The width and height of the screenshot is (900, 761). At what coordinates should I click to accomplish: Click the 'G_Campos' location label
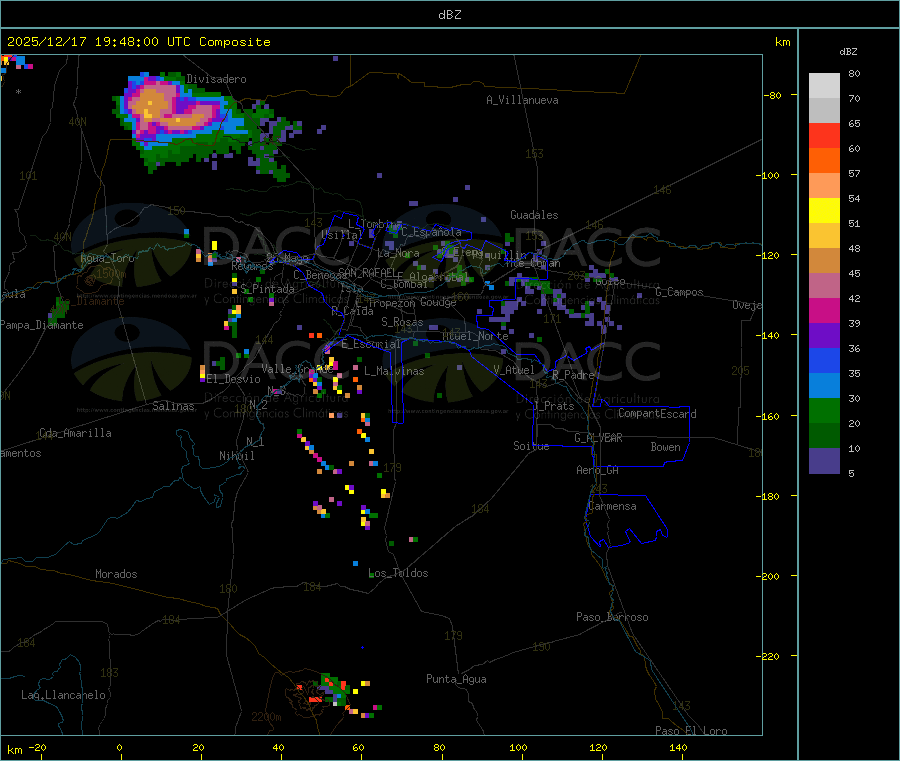tap(680, 292)
